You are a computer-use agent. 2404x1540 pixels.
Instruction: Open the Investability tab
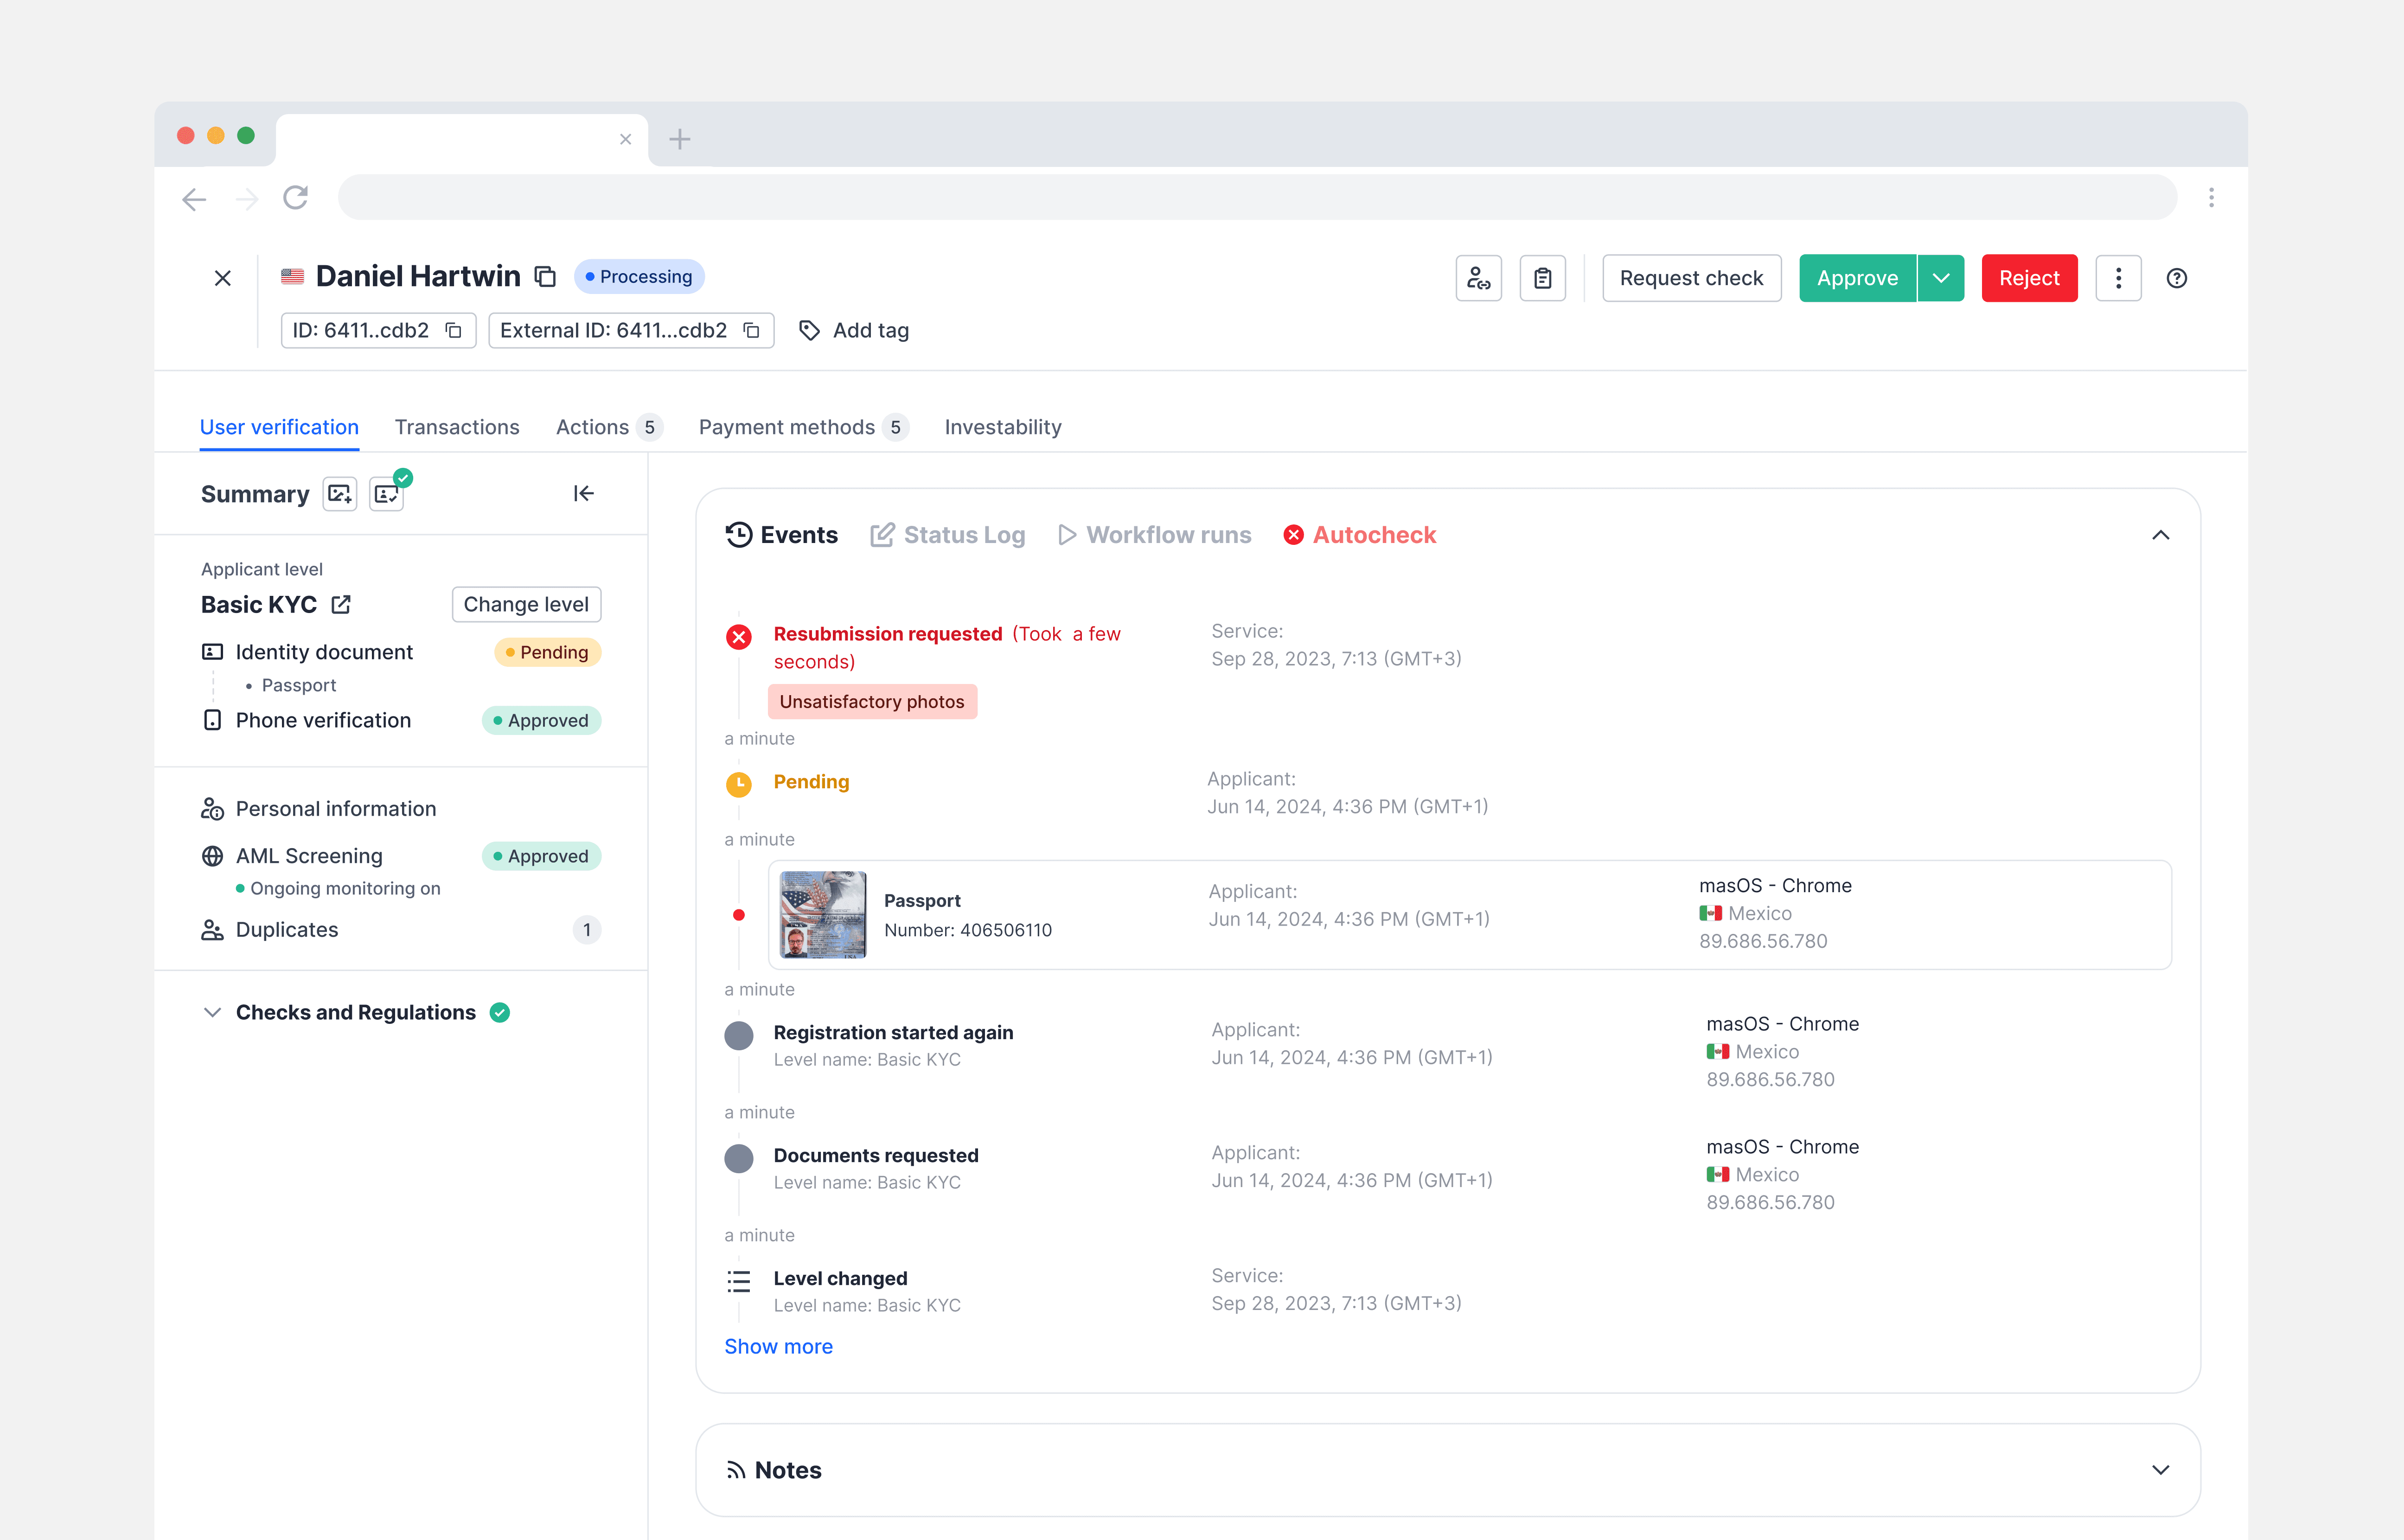click(x=1003, y=427)
